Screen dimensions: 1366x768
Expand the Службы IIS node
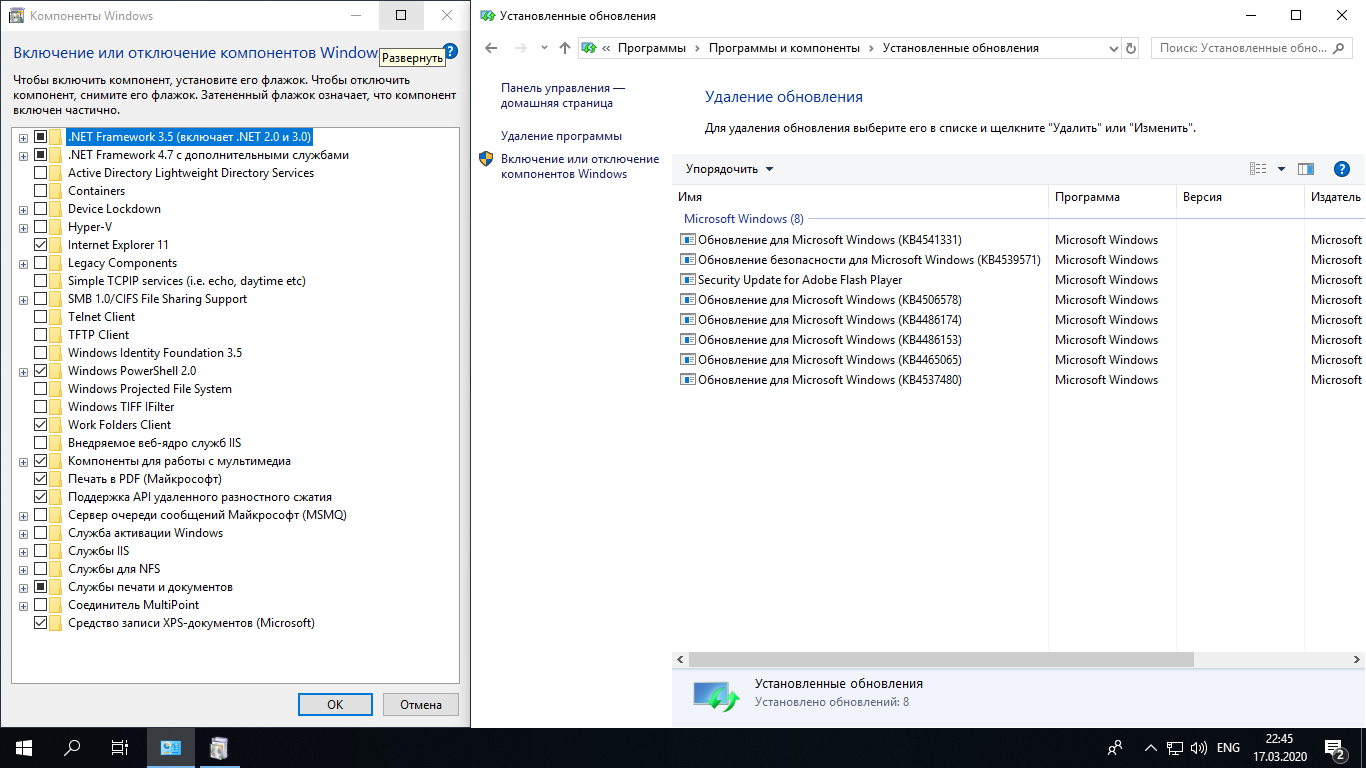tap(23, 551)
